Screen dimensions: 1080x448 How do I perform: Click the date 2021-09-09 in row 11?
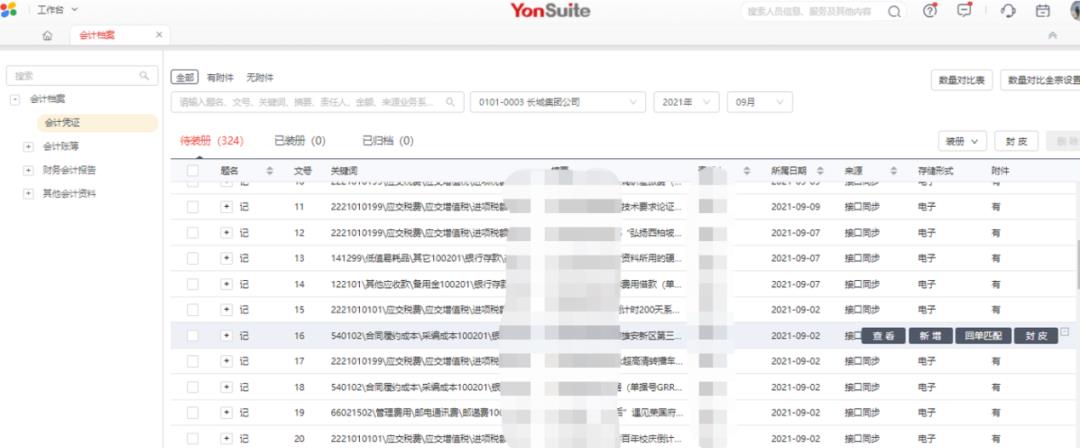(796, 207)
